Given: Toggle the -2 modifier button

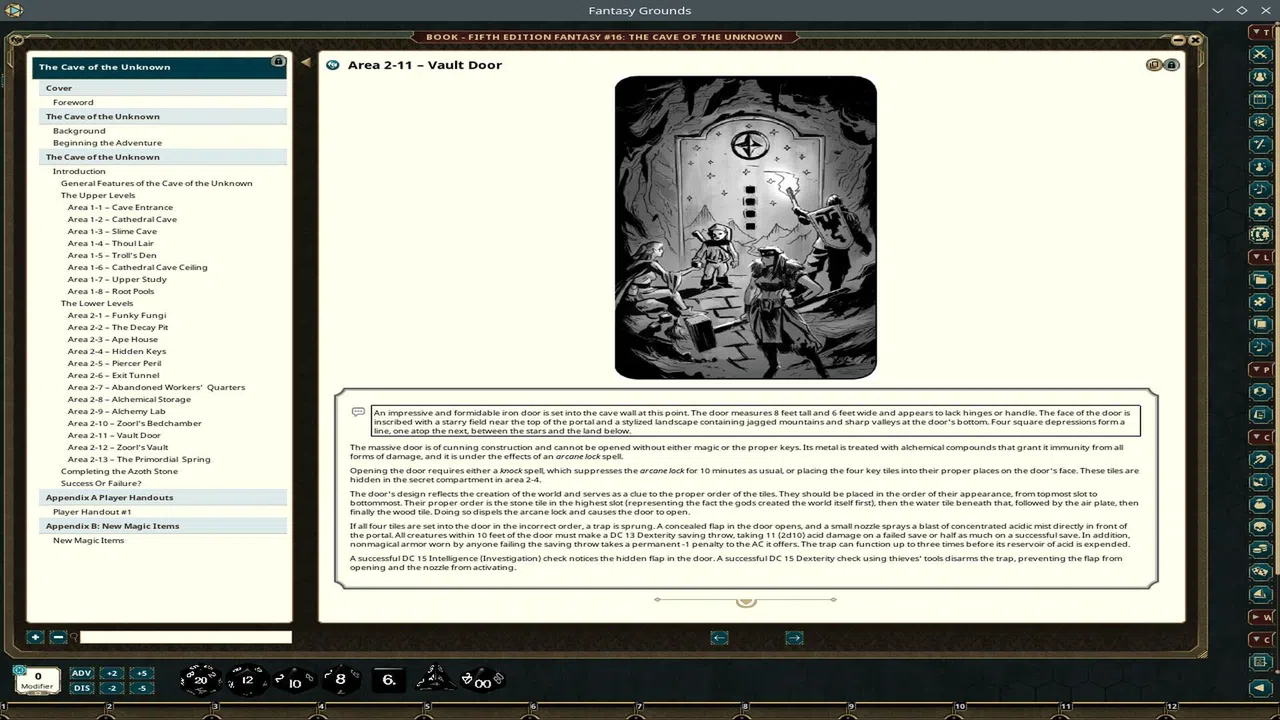Looking at the screenshot, I should click(112, 688).
